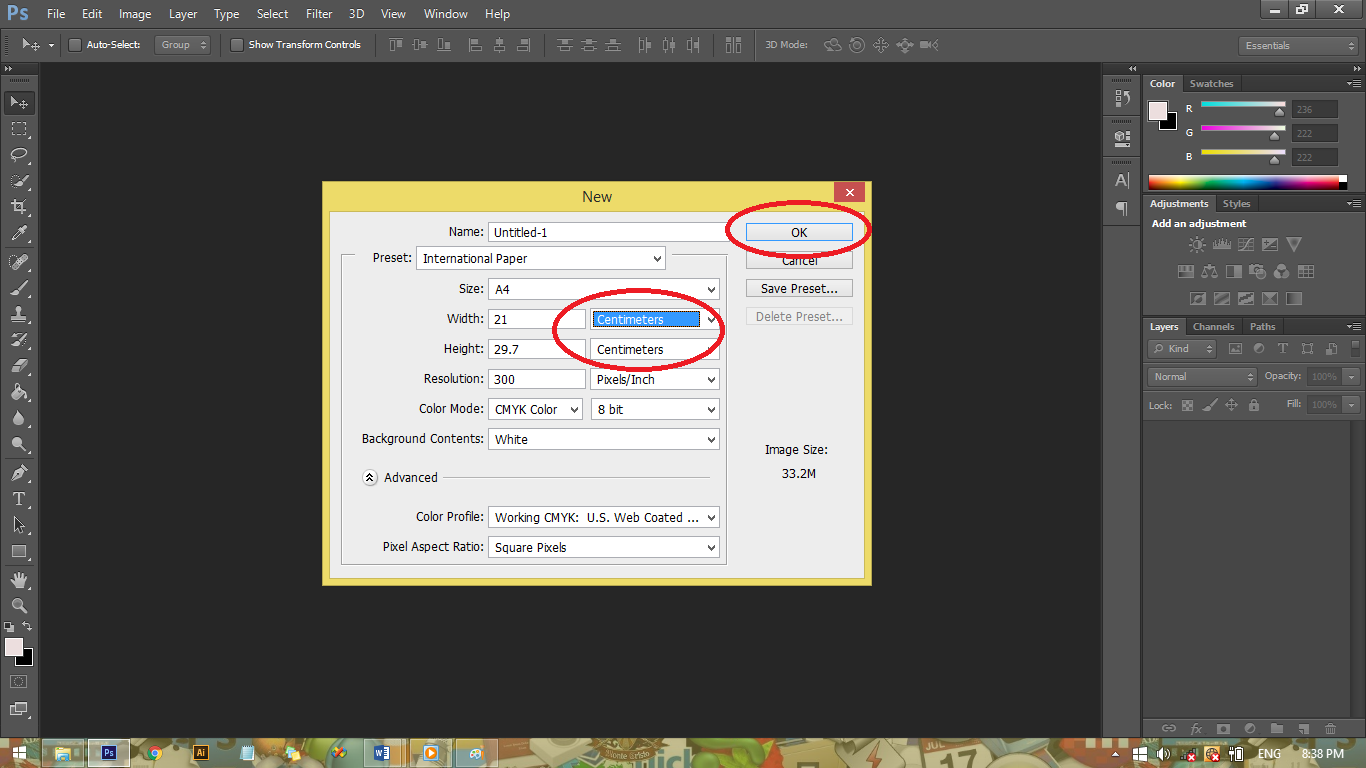Switch to the Styles tab

(x=1237, y=204)
